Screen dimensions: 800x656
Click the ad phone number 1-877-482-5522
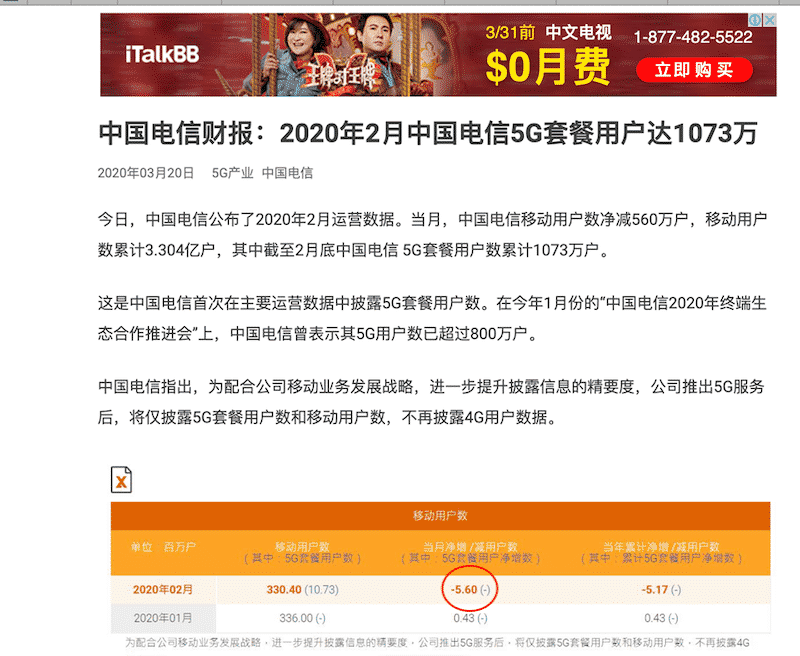pyautogui.click(x=693, y=37)
